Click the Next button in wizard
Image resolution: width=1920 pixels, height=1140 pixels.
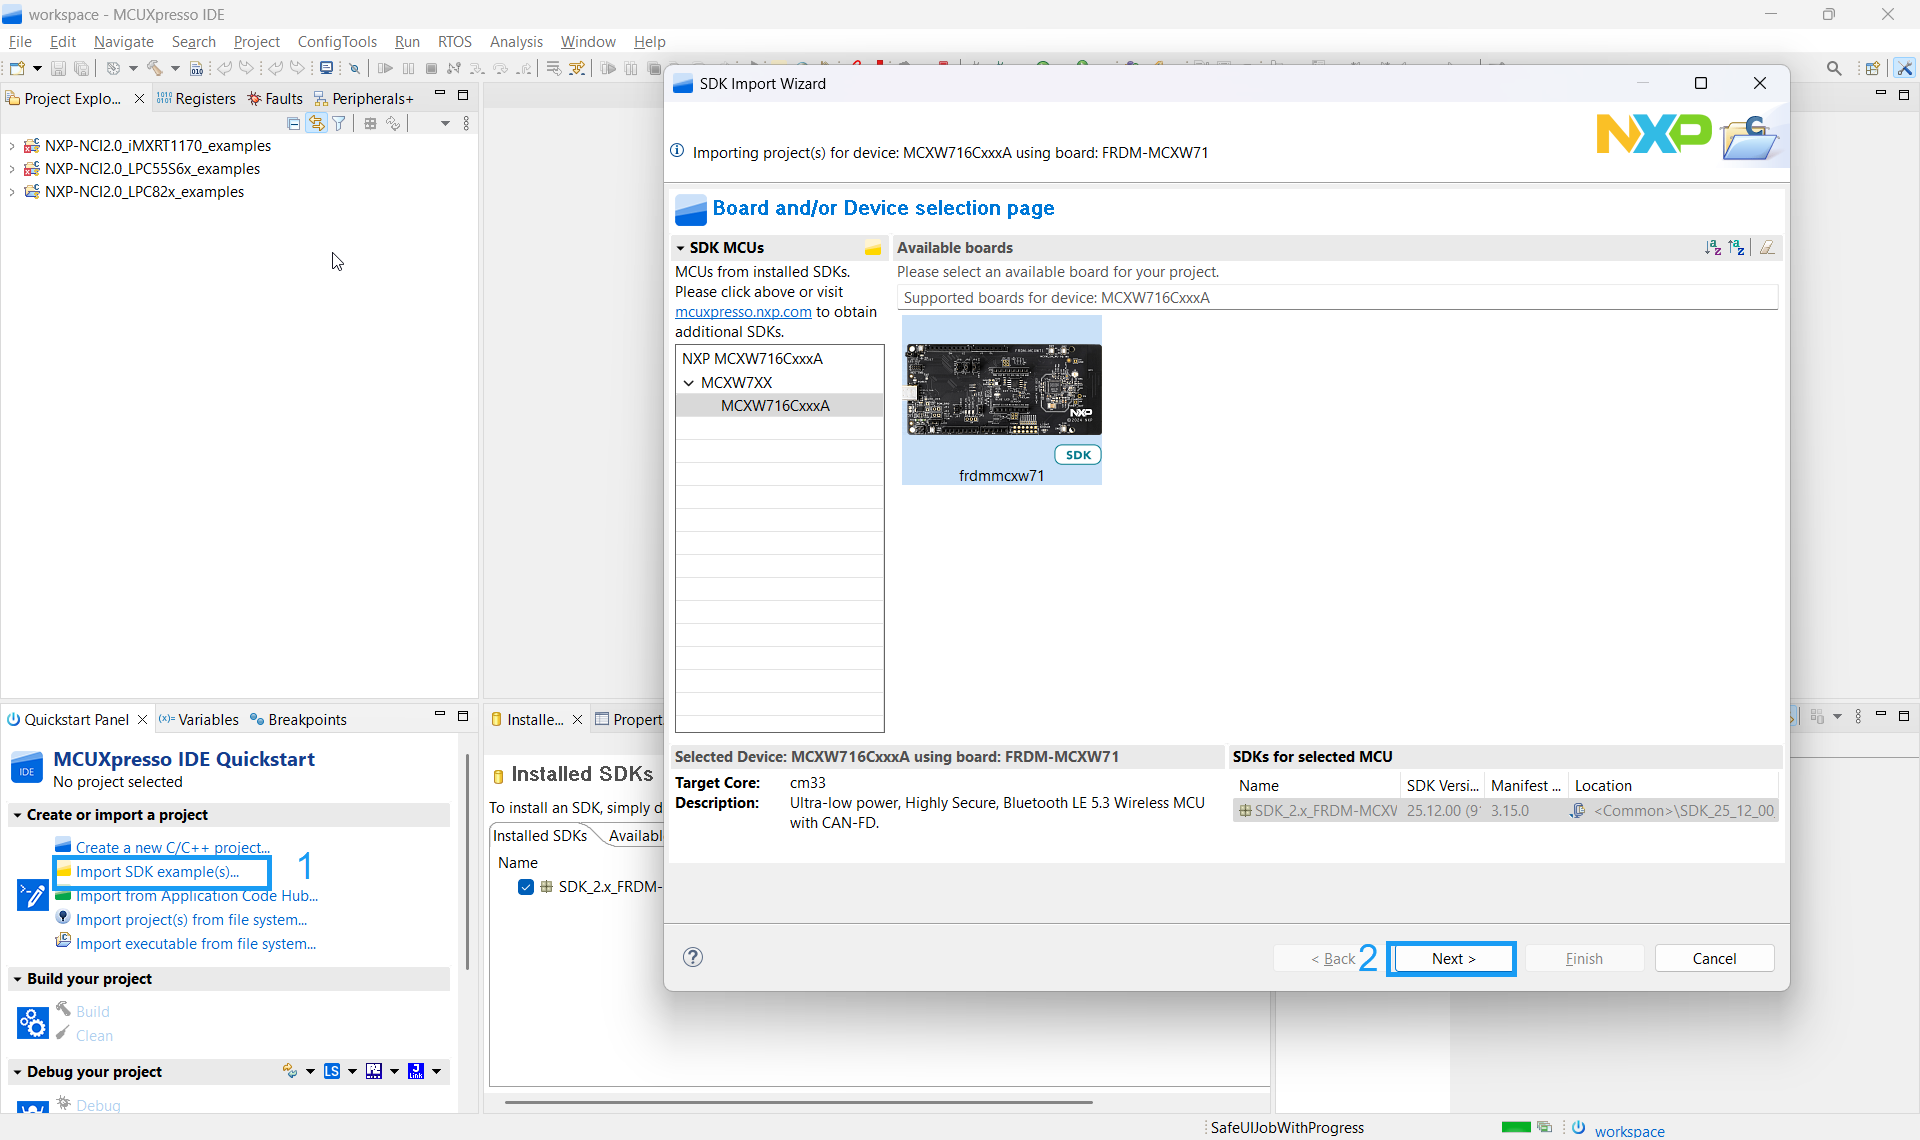[1452, 958]
